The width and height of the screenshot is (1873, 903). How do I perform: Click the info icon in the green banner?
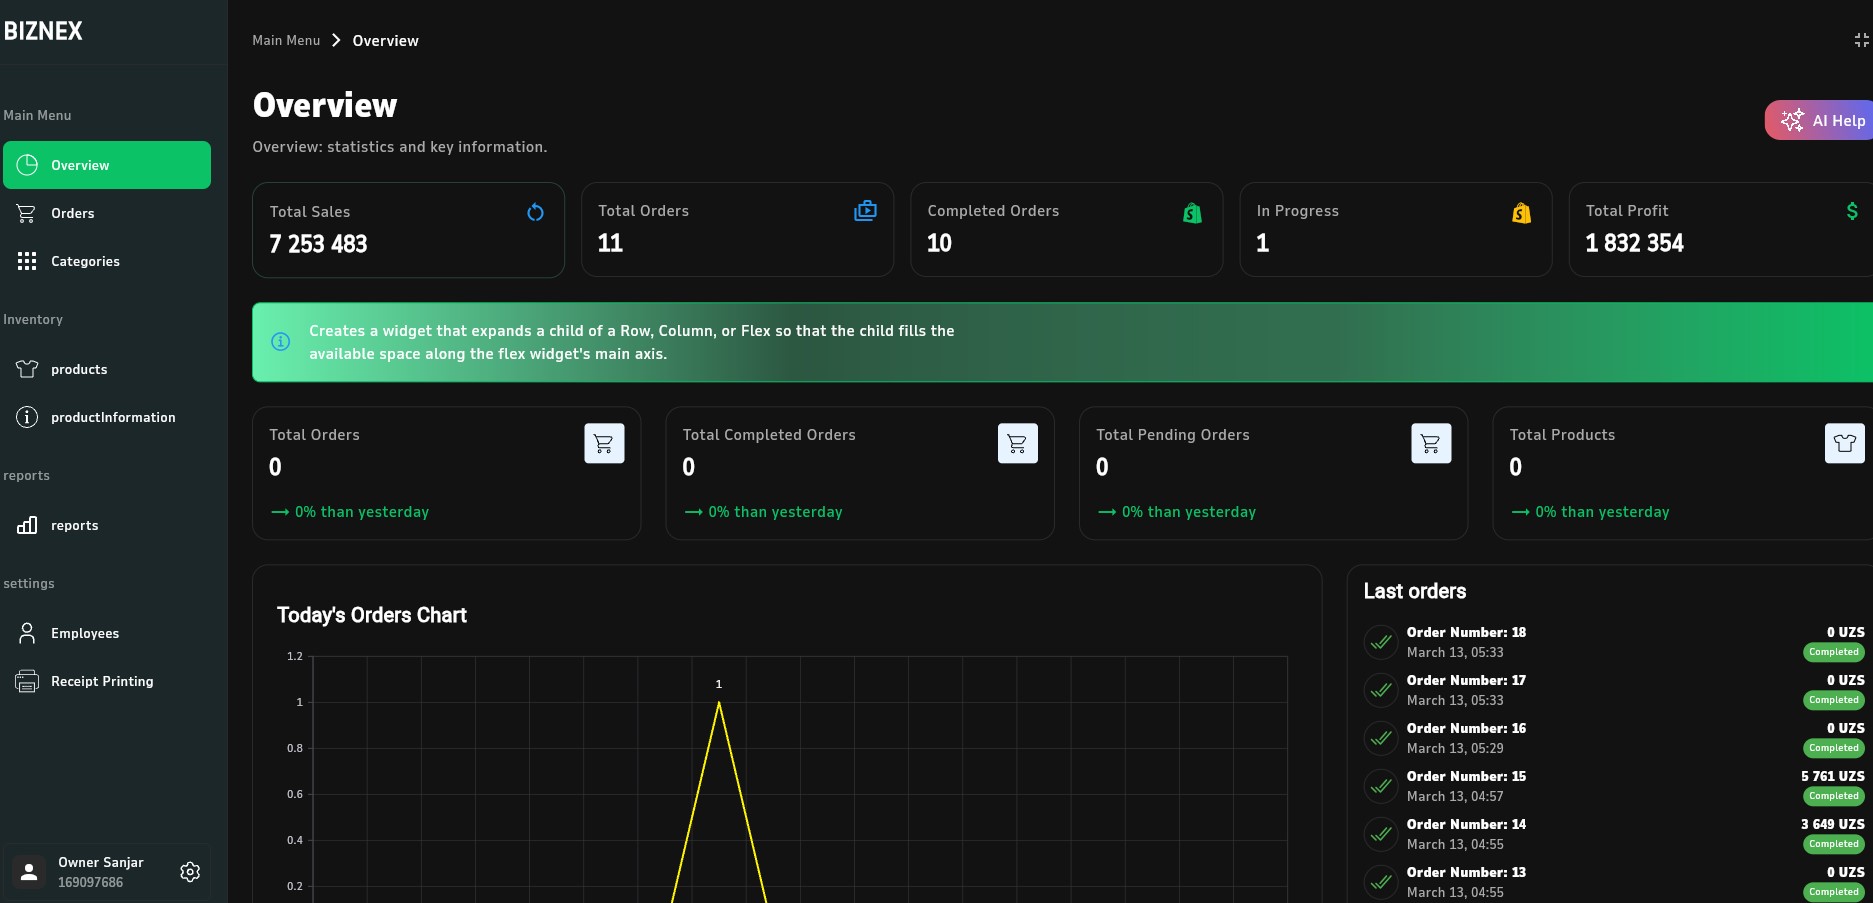click(x=281, y=342)
